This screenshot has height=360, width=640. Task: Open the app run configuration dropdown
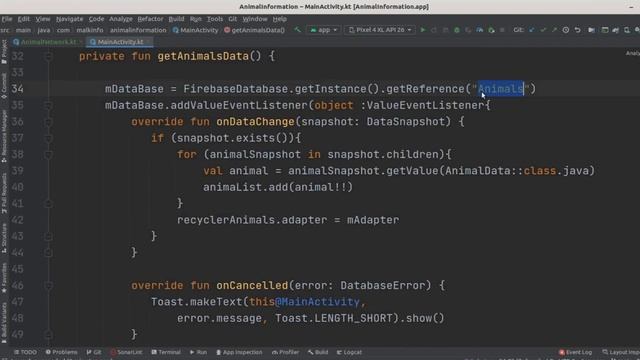coord(324,30)
